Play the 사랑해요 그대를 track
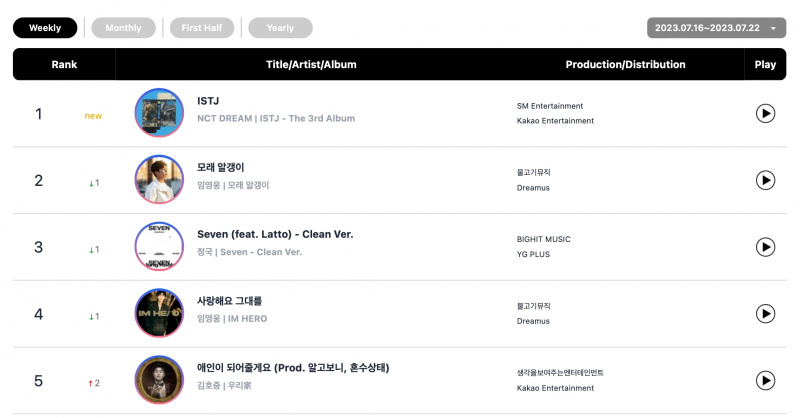Viewport: 800px width, 418px height. 765,313
